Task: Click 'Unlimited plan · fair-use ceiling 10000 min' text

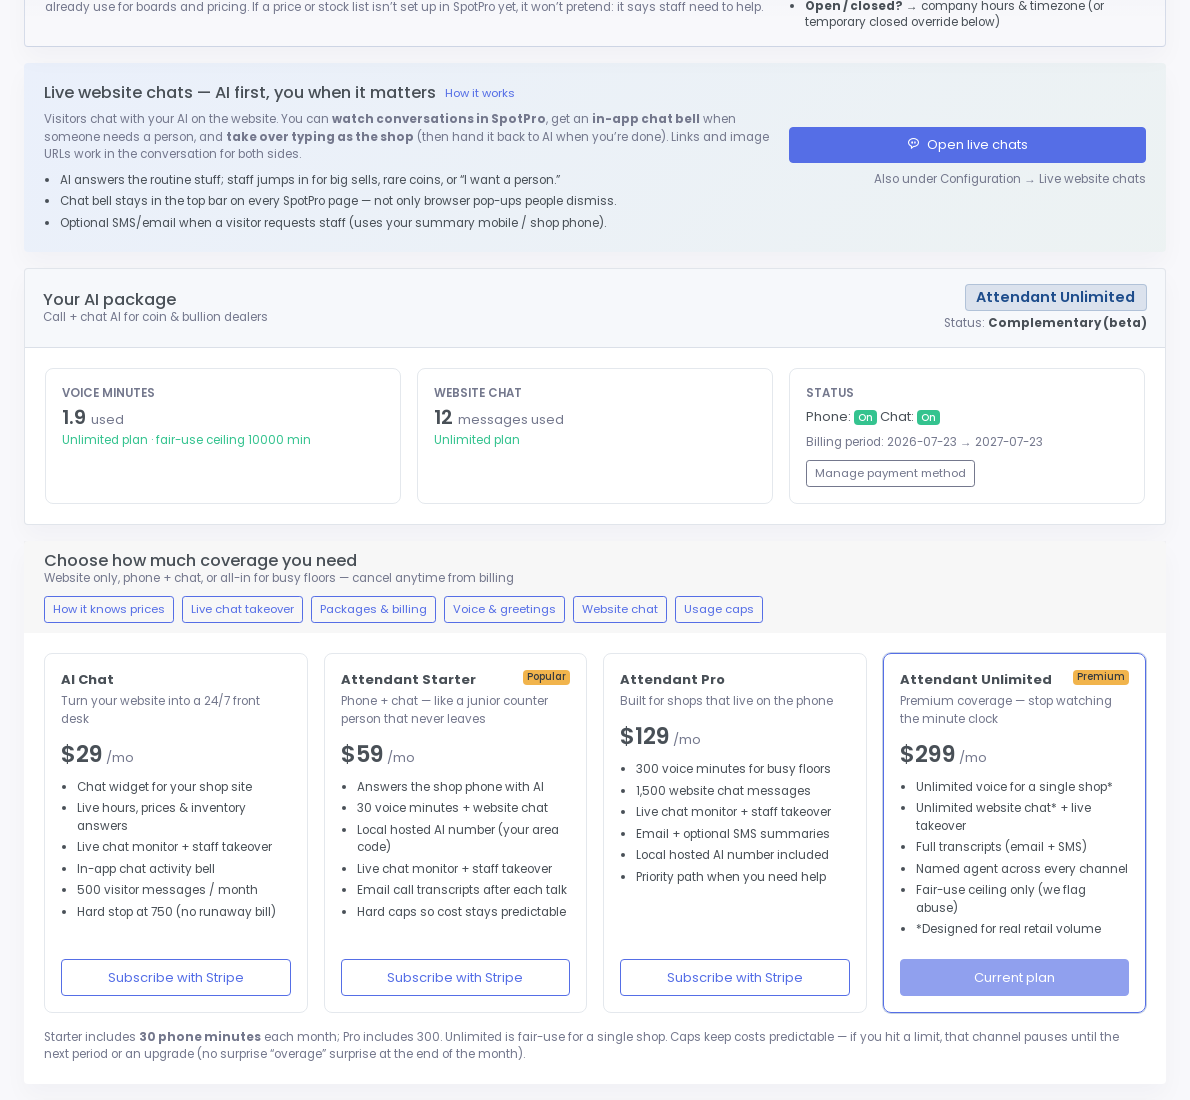Action: 186,440
